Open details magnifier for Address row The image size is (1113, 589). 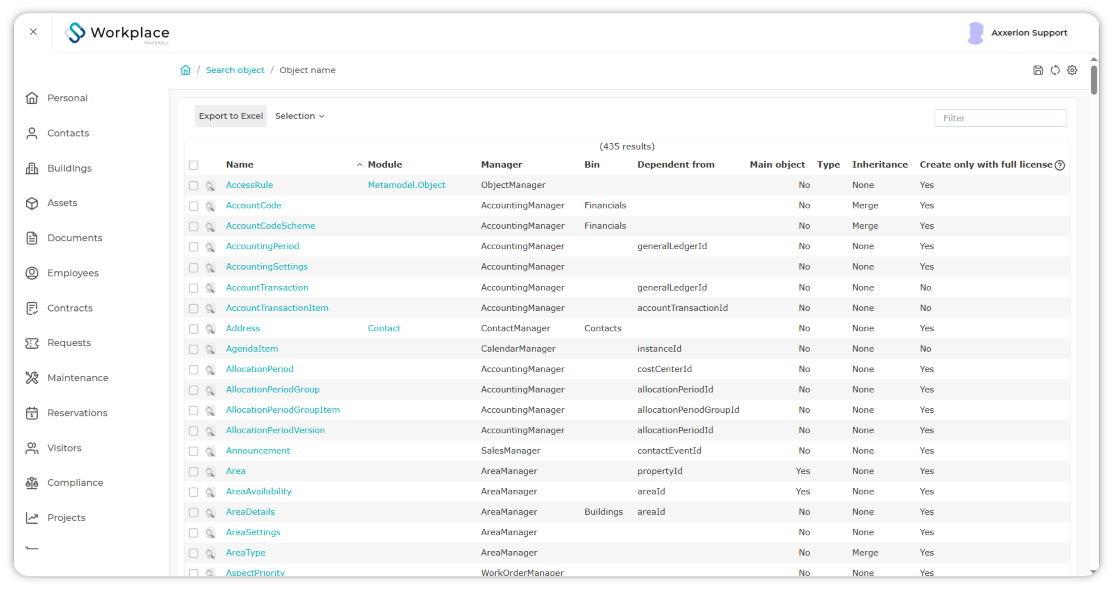coord(210,329)
